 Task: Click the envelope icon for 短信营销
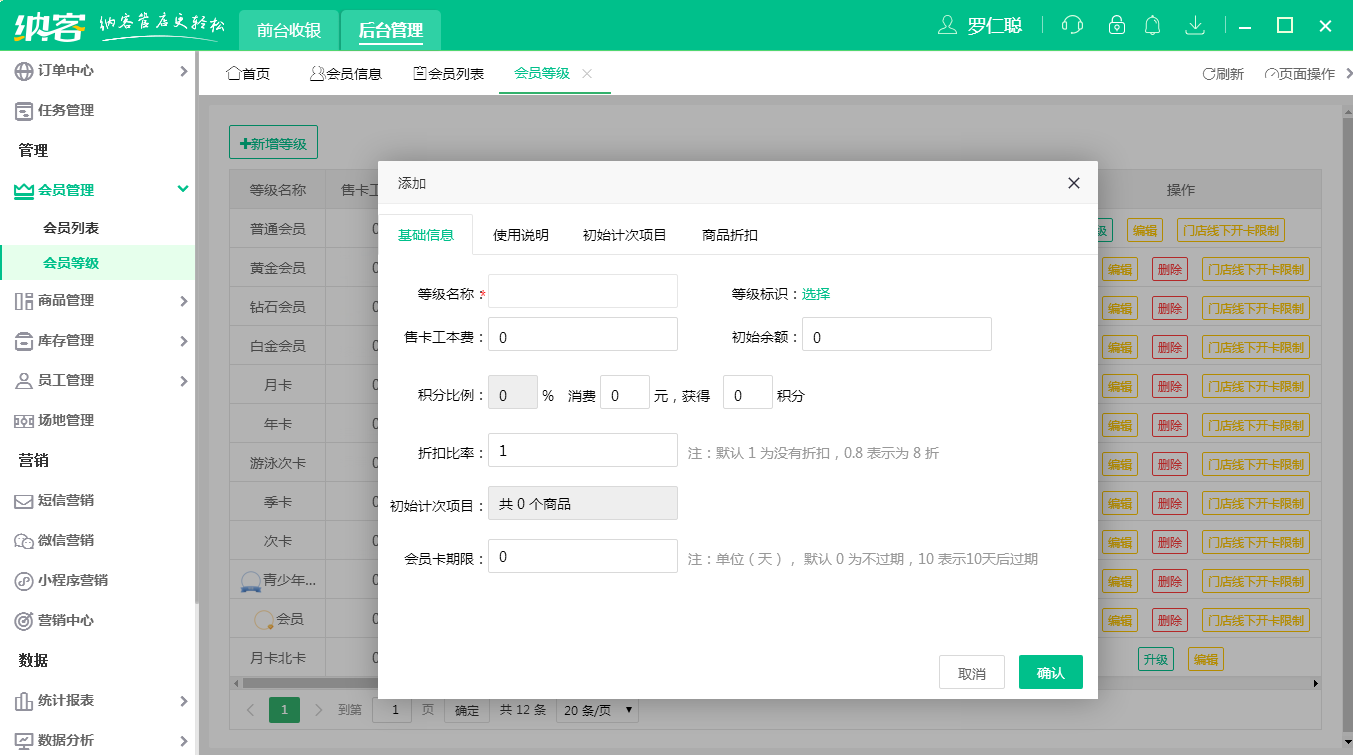pos(24,501)
